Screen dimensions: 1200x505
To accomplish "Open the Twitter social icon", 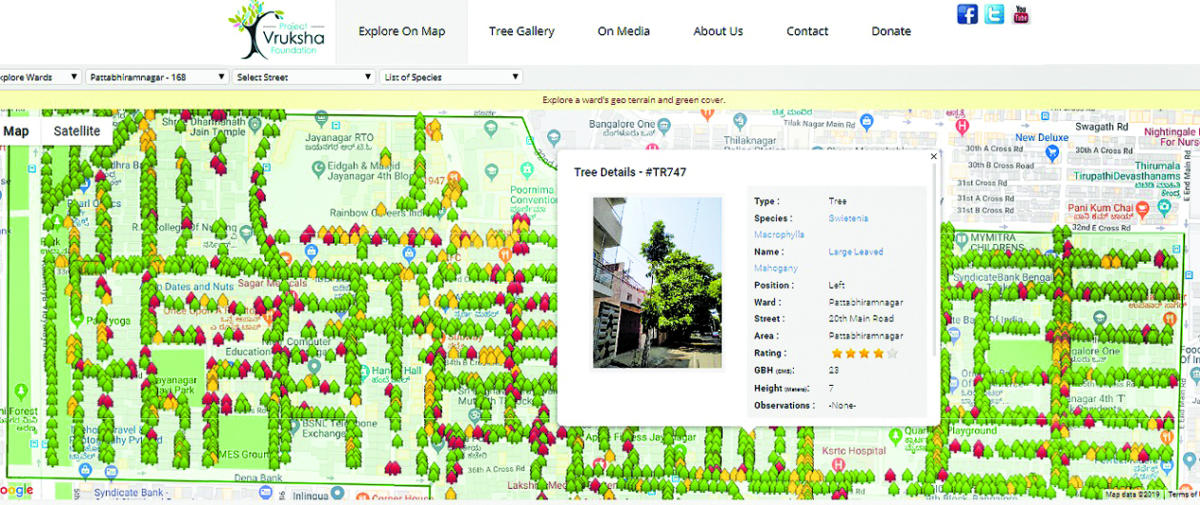I will tap(994, 14).
